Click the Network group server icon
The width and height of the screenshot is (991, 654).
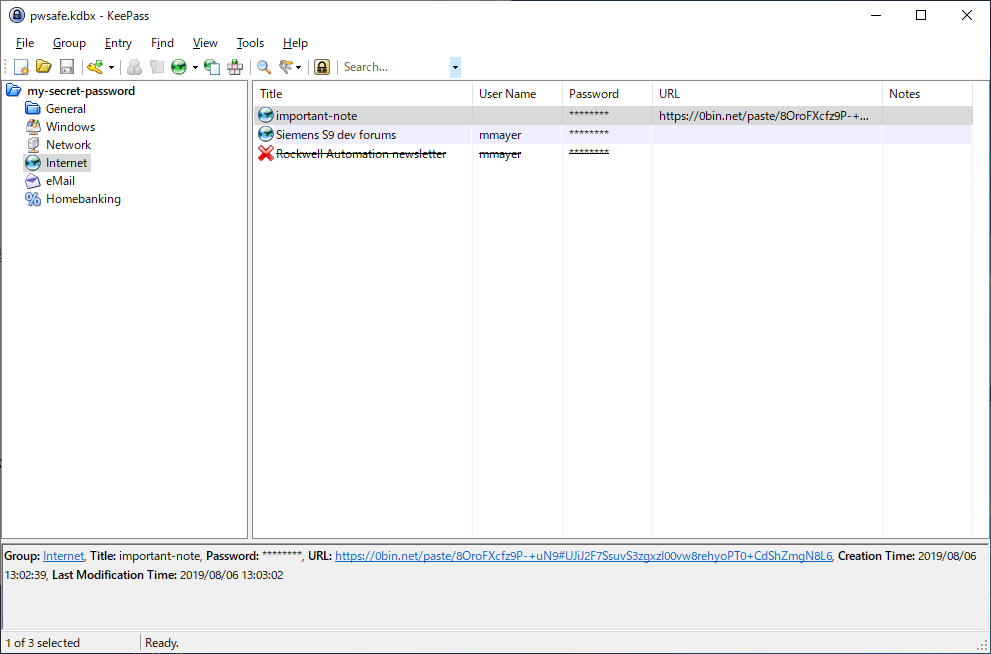pos(33,145)
